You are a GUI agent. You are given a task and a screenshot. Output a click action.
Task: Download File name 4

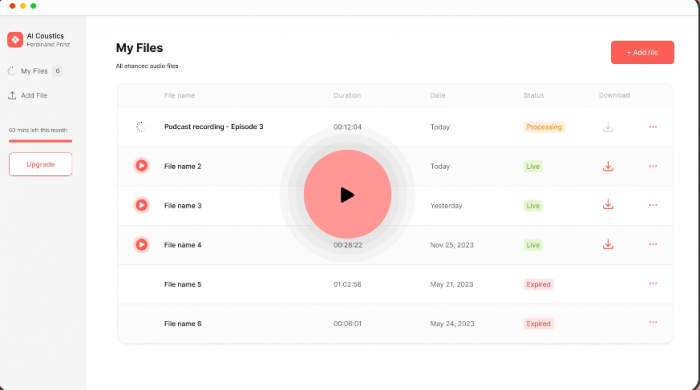click(x=608, y=244)
